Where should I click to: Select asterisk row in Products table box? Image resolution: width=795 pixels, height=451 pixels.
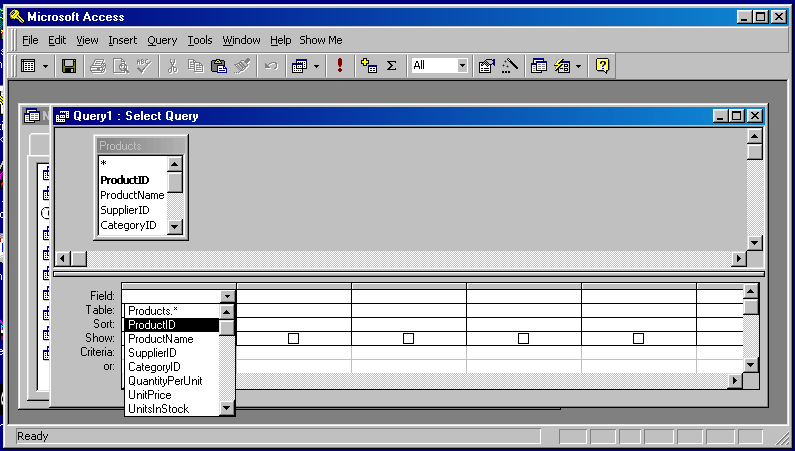pos(132,164)
